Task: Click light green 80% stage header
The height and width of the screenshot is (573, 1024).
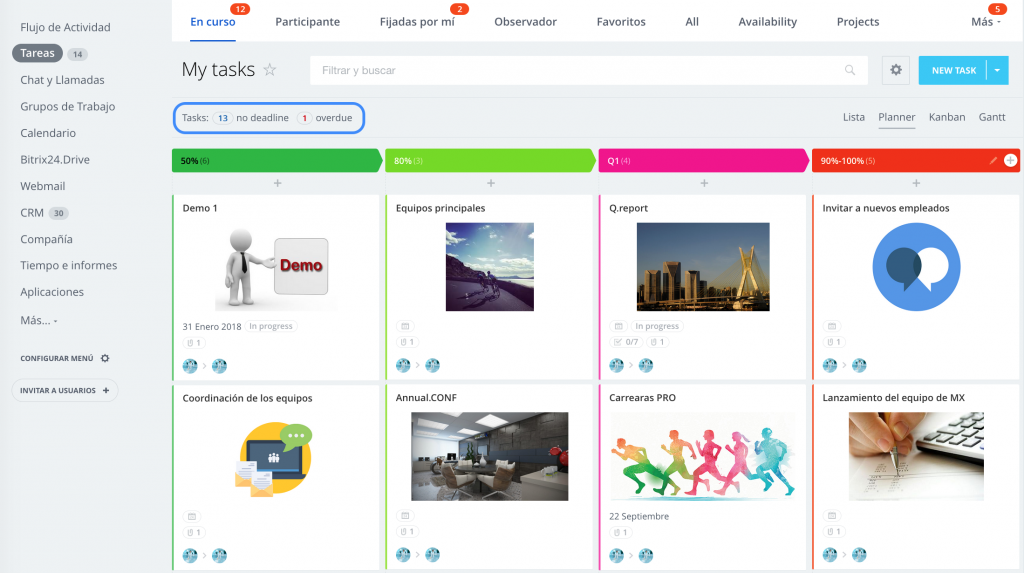Action: [490, 161]
